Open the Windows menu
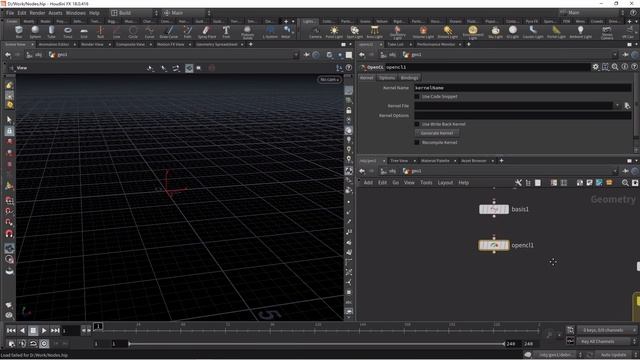640x360 pixels. pyautogui.click(x=76, y=13)
